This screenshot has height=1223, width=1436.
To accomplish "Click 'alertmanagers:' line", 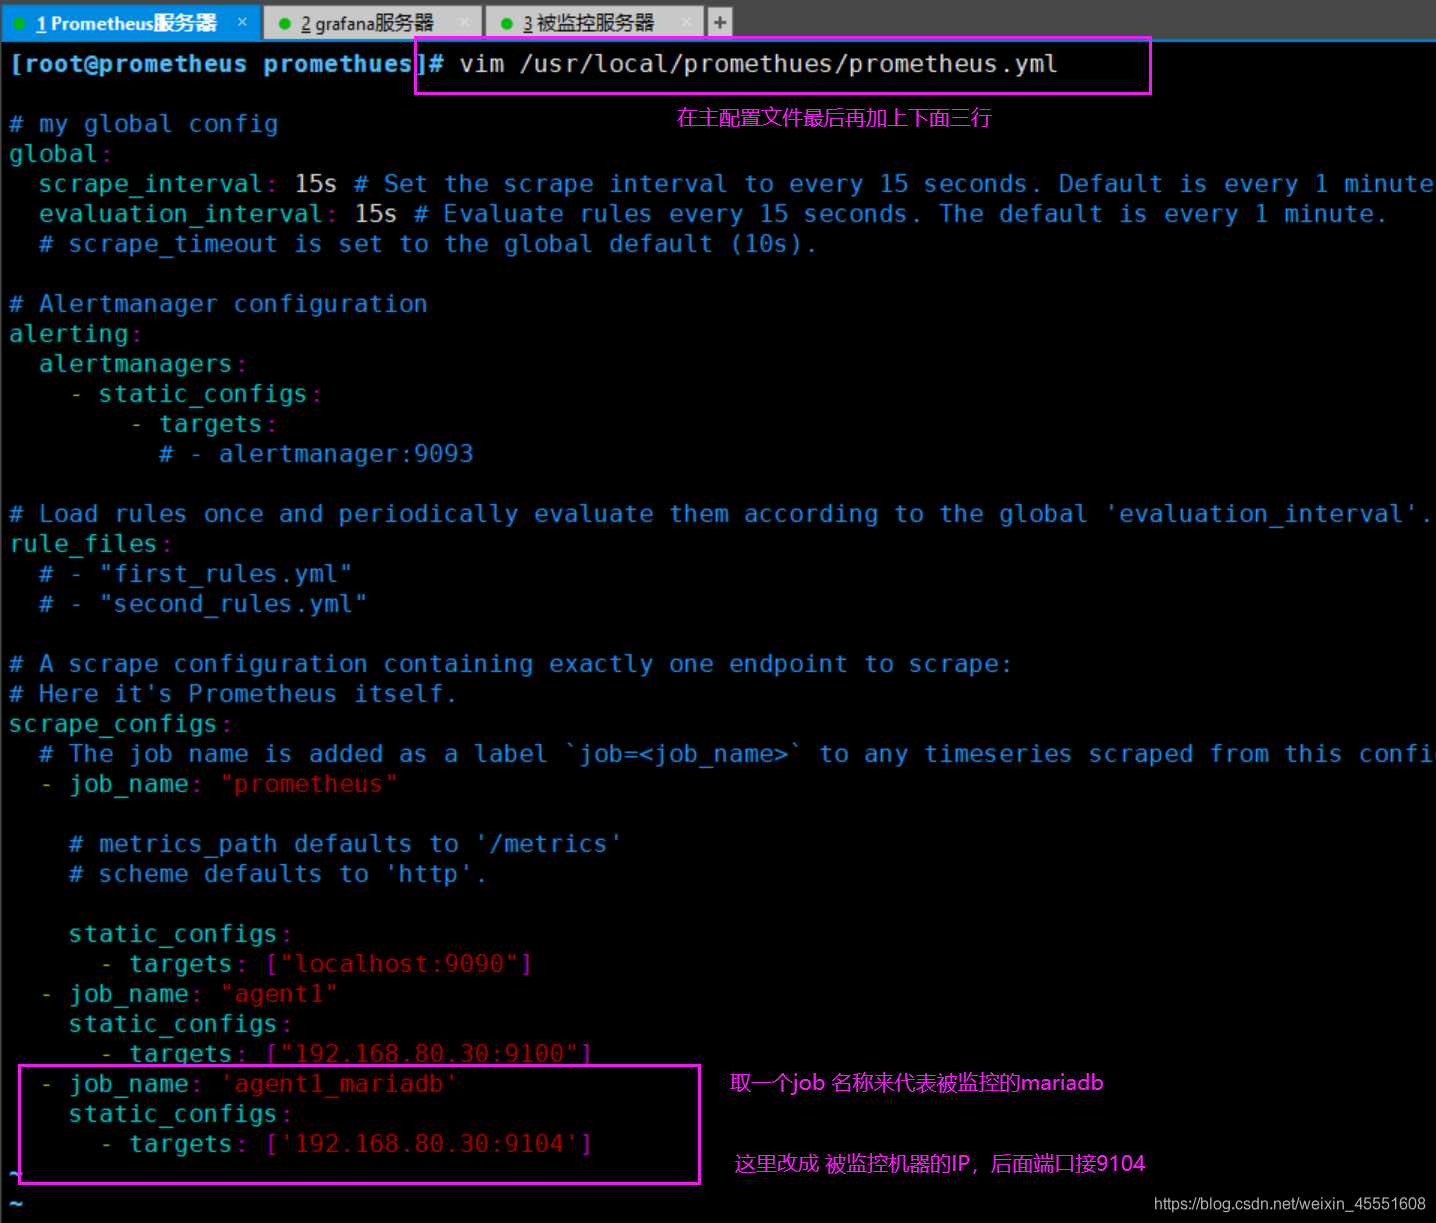I will [142, 364].
